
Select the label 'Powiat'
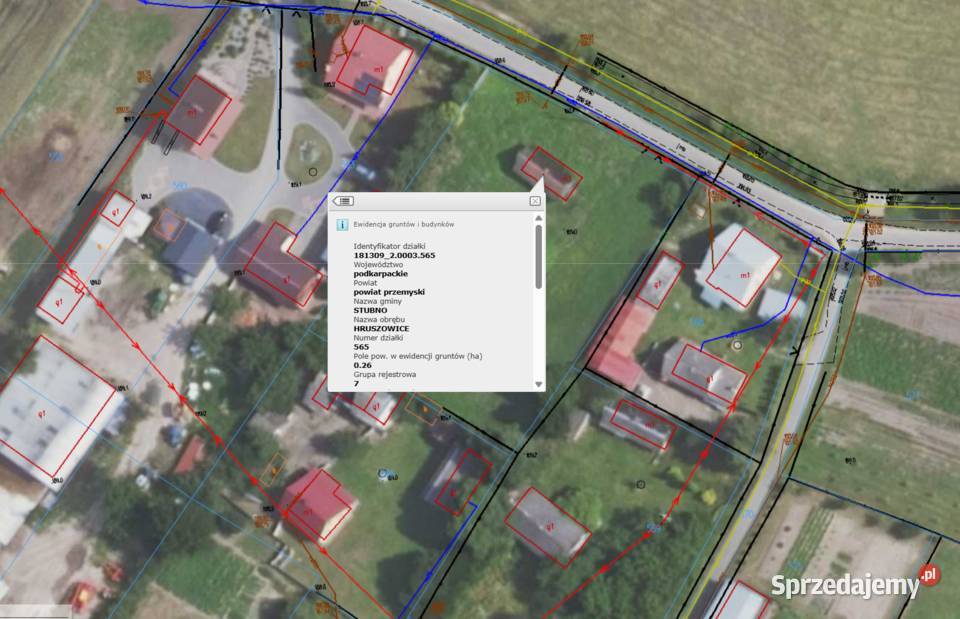366,283
